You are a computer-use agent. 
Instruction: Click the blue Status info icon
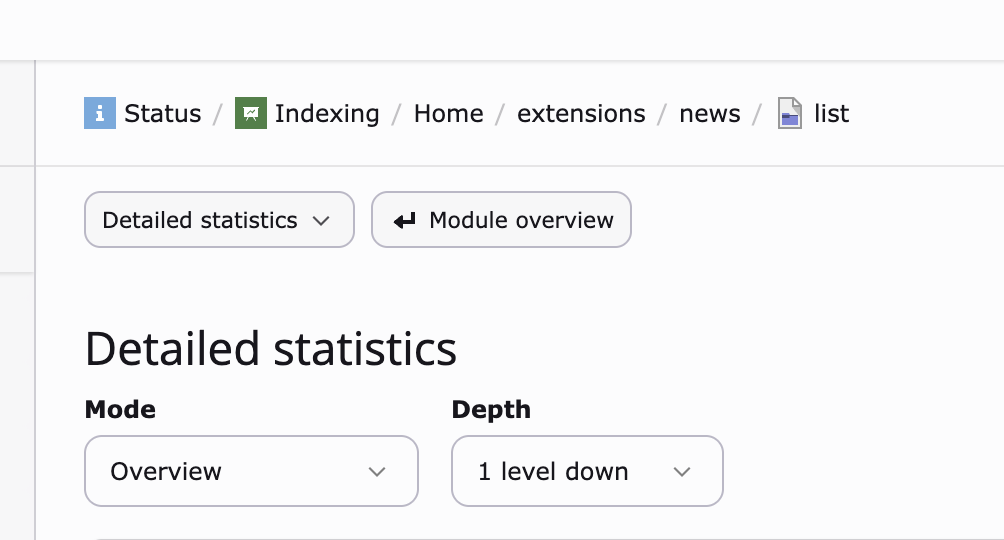(x=99, y=113)
